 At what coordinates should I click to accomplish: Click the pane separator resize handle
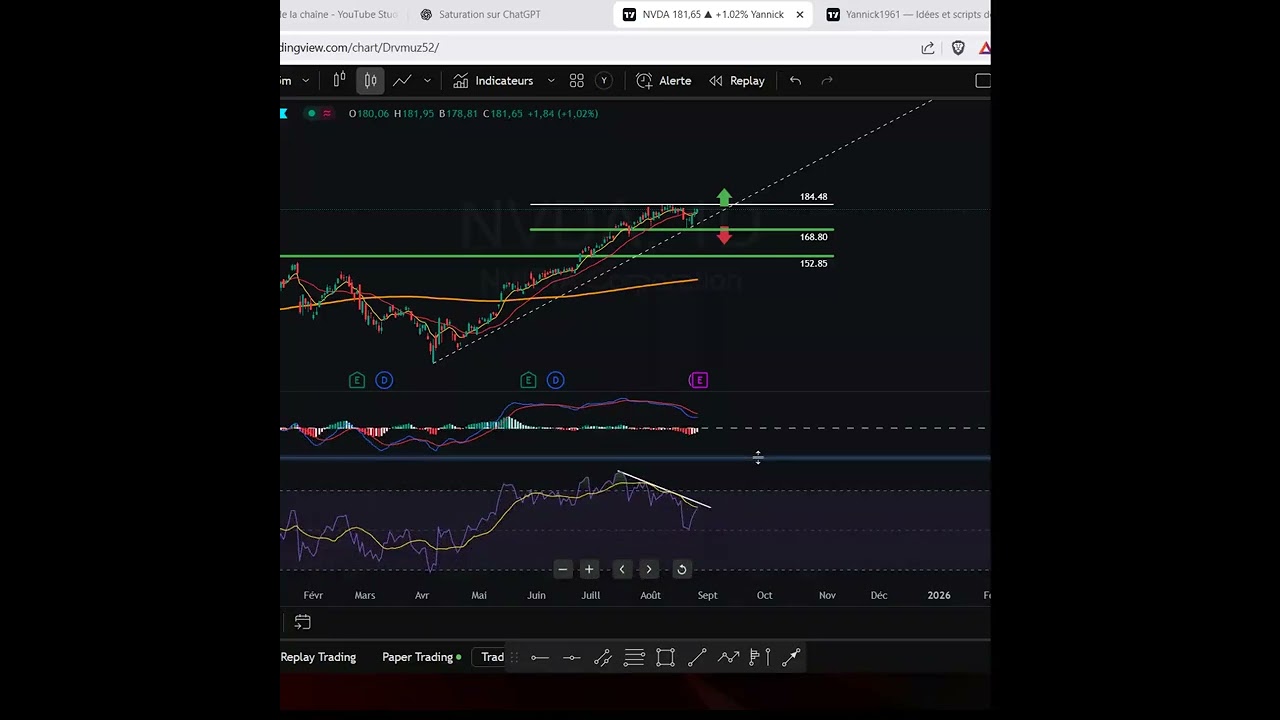(635, 458)
